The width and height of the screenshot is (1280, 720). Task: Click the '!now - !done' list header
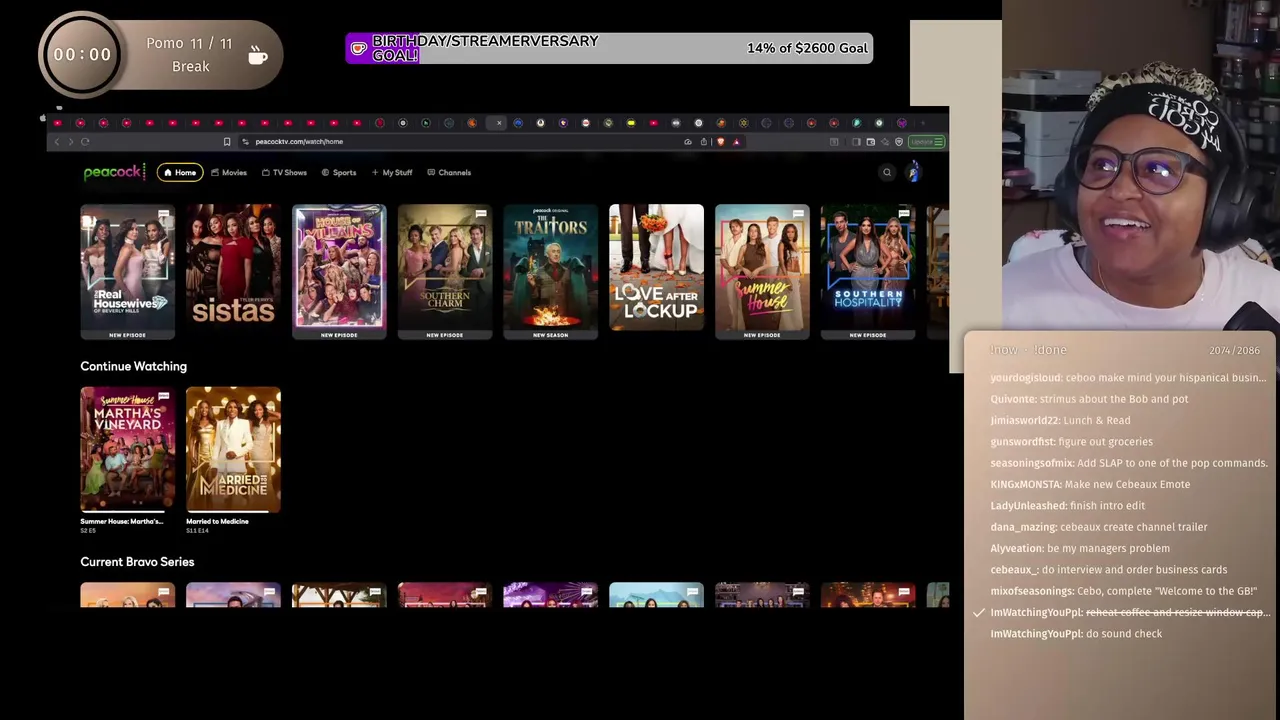[x=1028, y=350]
